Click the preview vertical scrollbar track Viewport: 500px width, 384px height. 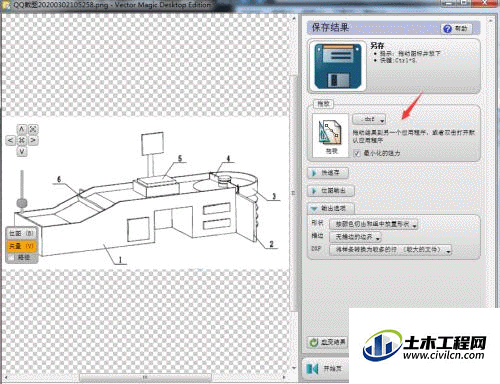(x=294, y=192)
